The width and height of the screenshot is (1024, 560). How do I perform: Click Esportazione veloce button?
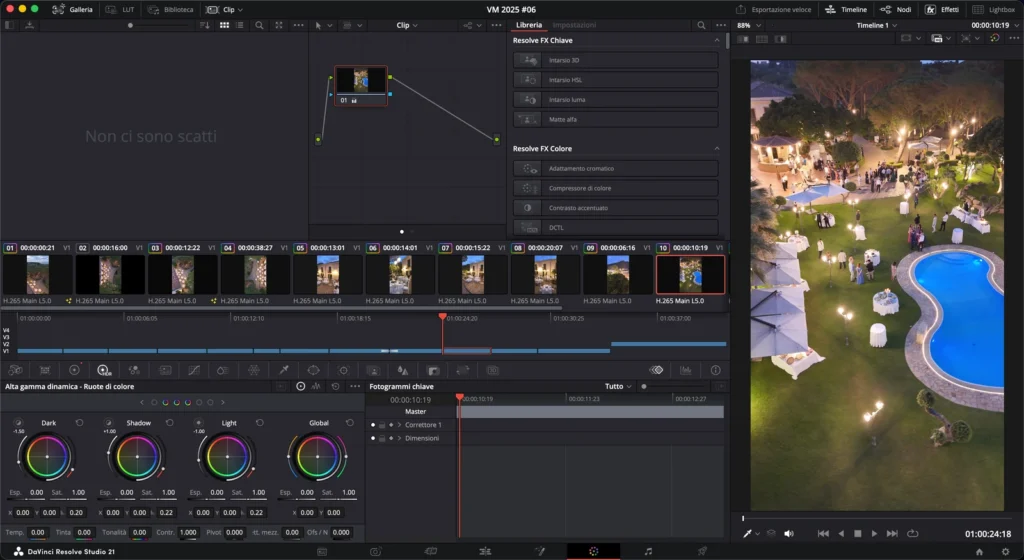click(774, 9)
